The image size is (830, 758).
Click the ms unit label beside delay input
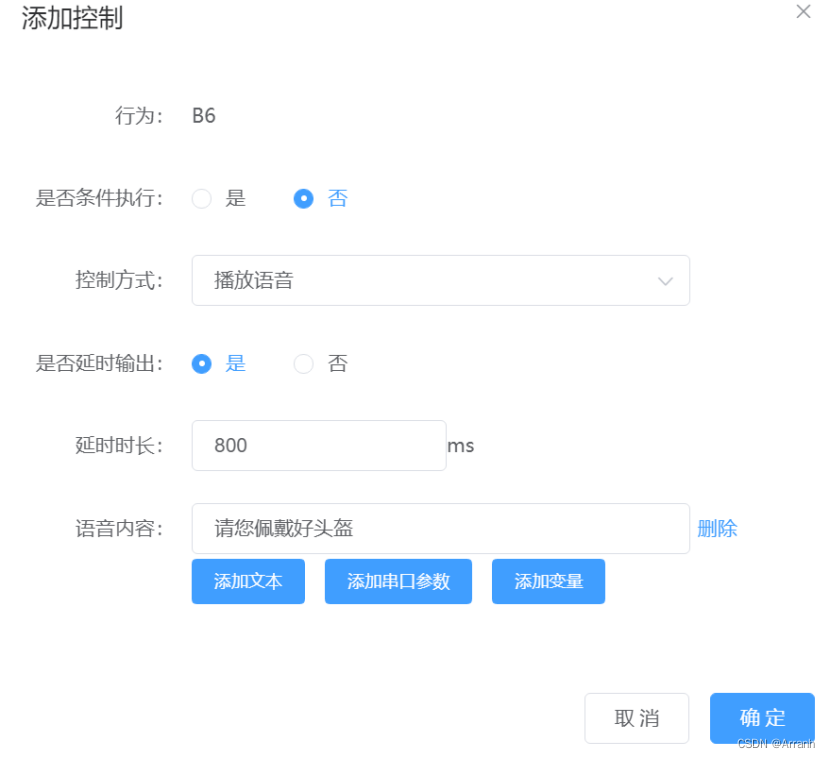(460, 446)
